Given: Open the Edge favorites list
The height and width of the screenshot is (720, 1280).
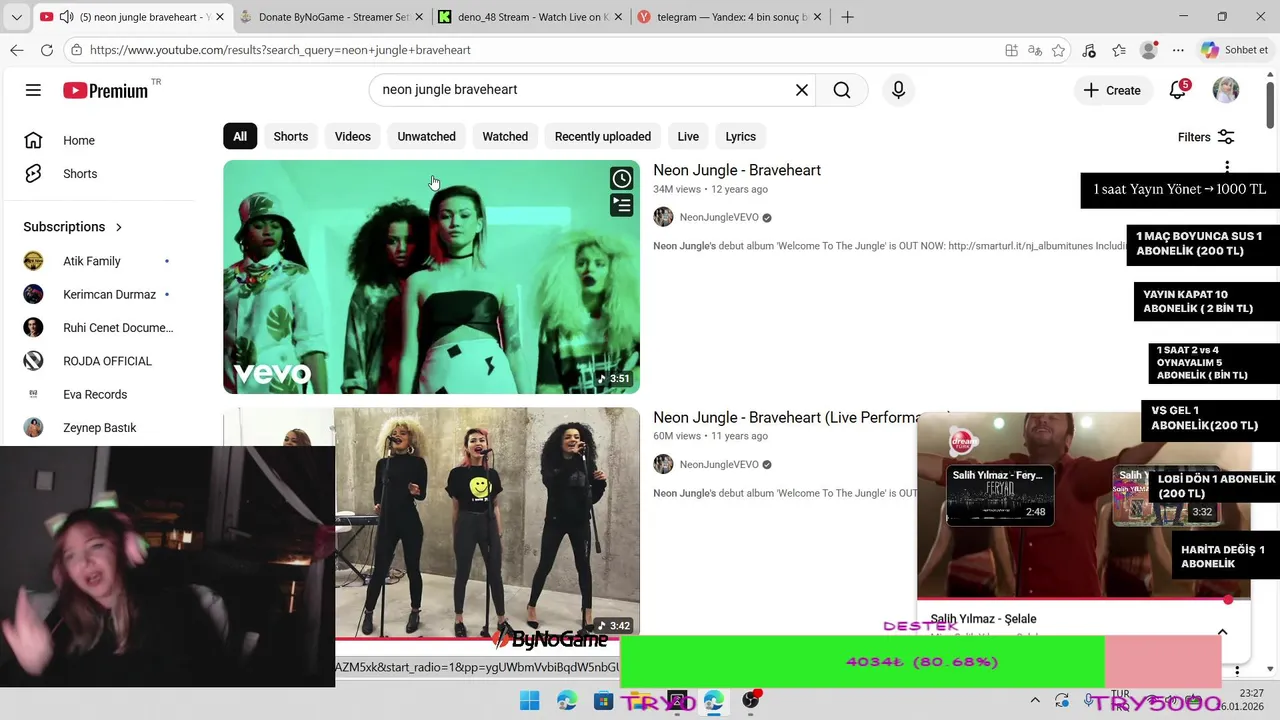Looking at the screenshot, I should coord(1119,50).
